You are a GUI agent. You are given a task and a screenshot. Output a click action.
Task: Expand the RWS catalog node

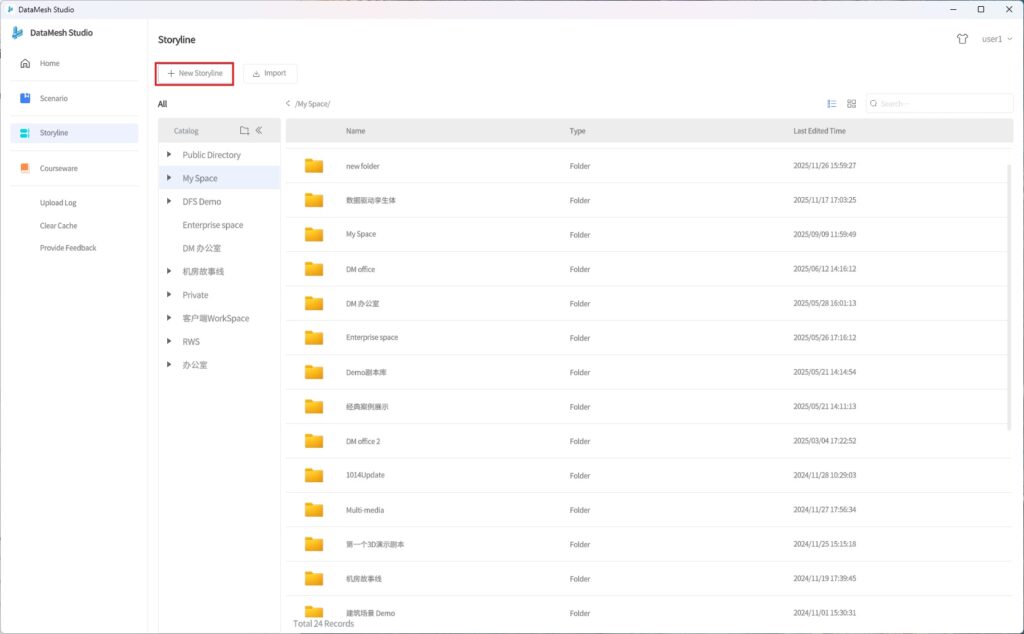(169, 342)
